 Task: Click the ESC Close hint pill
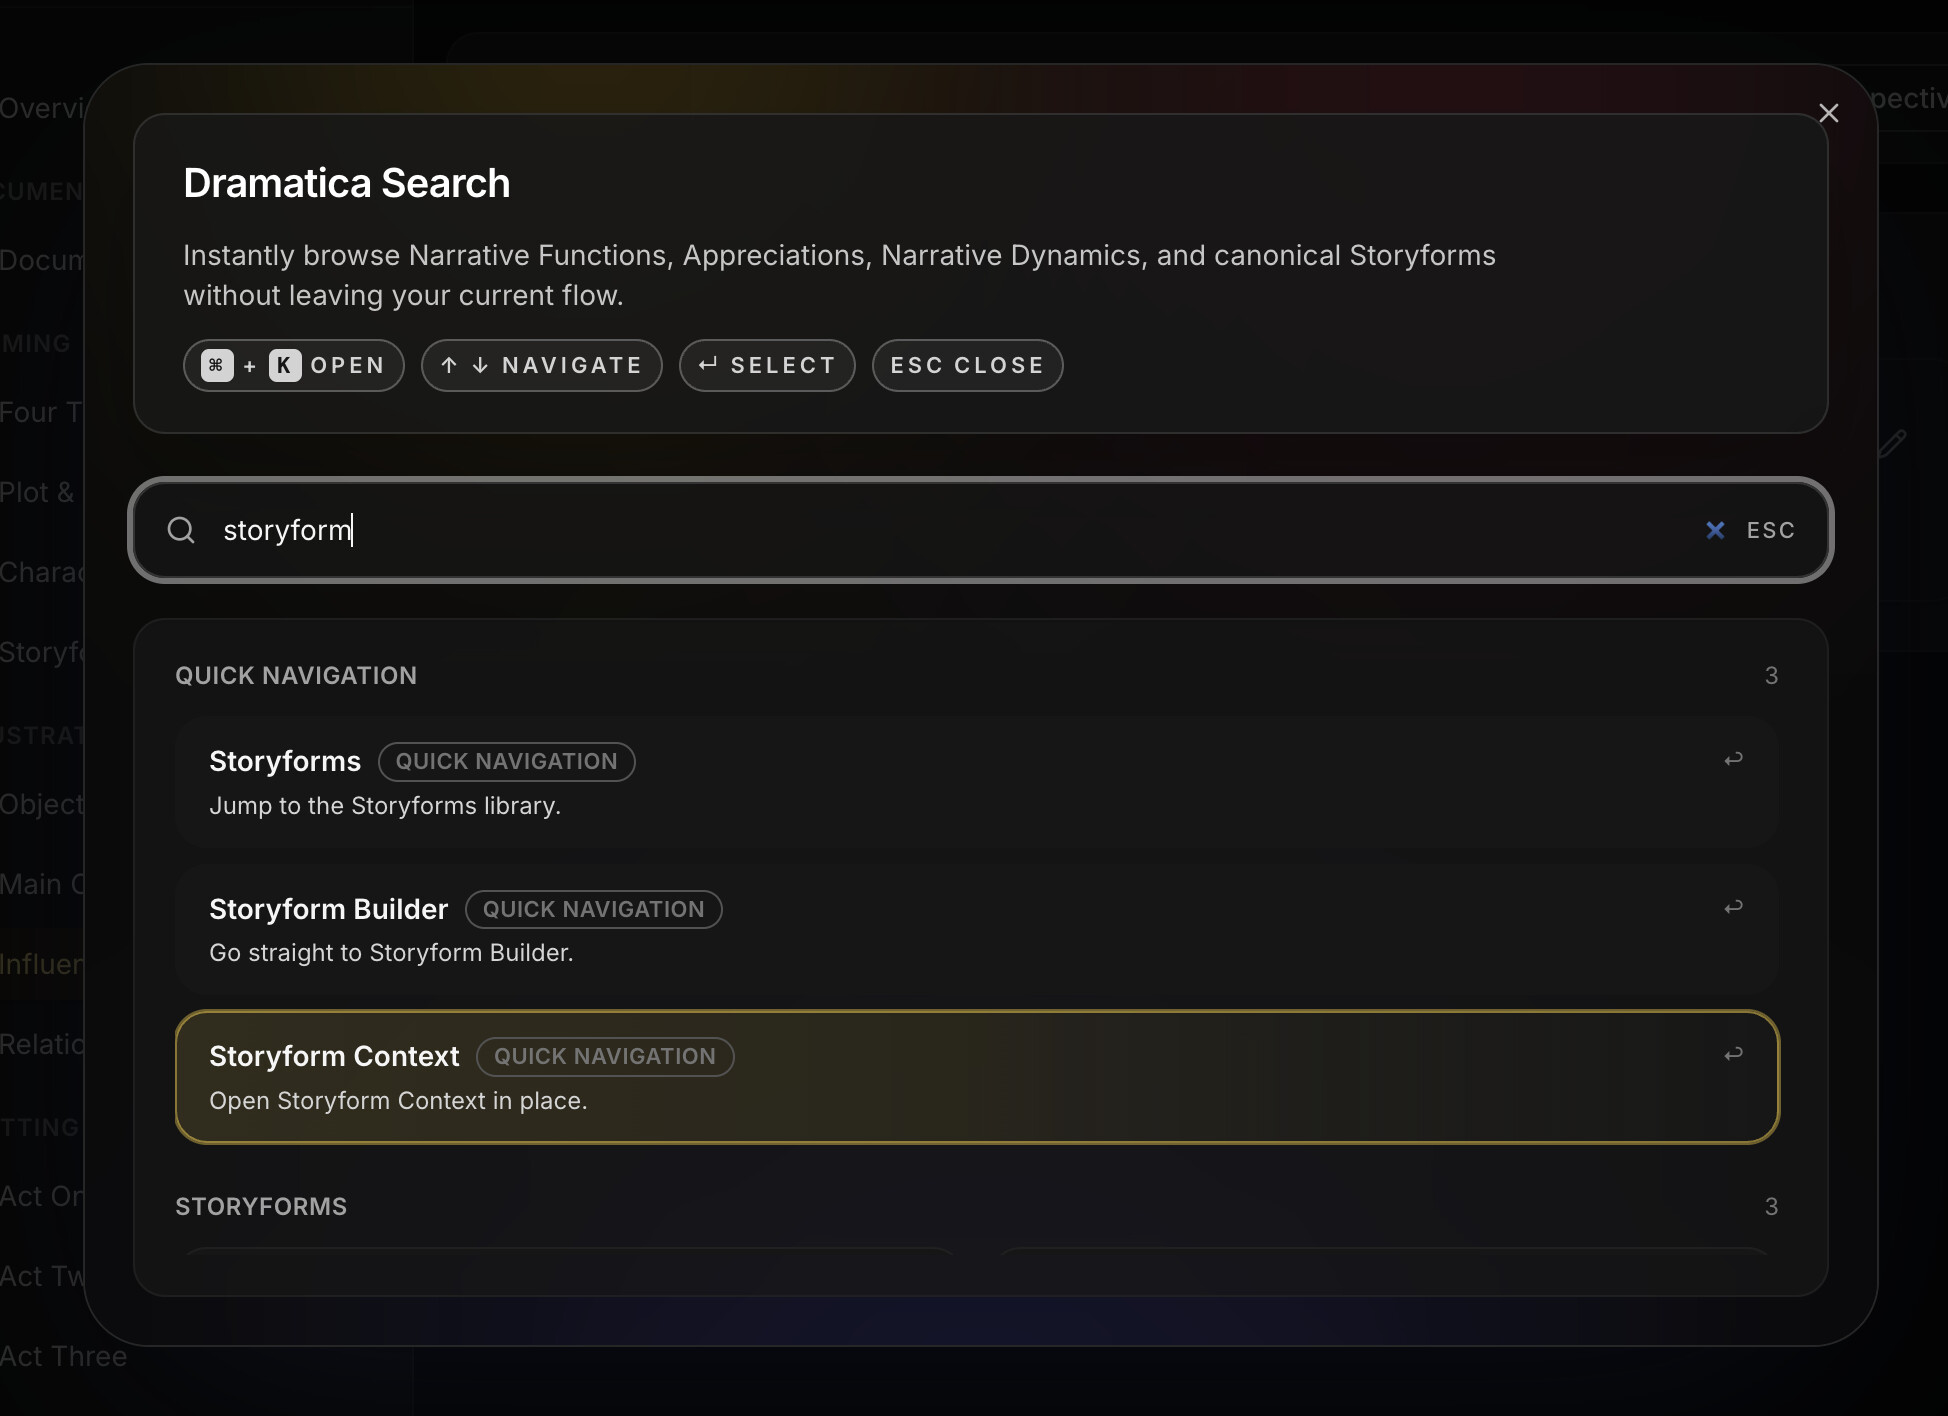pyautogui.click(x=967, y=365)
